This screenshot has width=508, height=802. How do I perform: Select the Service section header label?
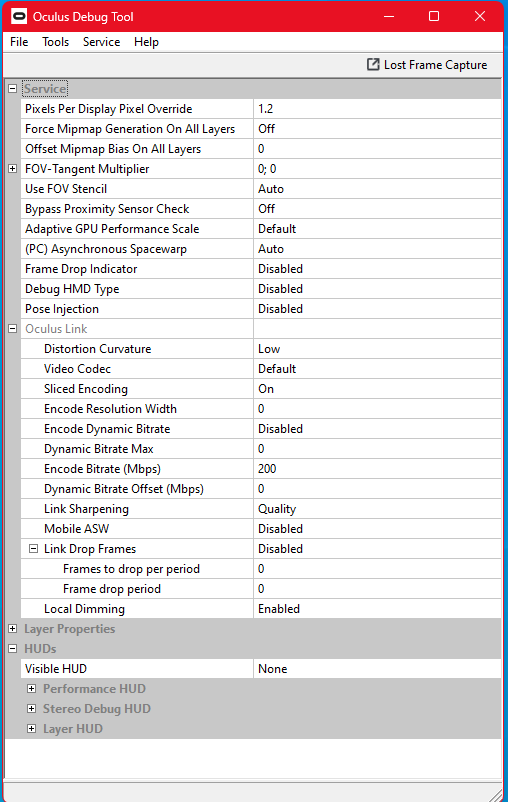pos(45,88)
